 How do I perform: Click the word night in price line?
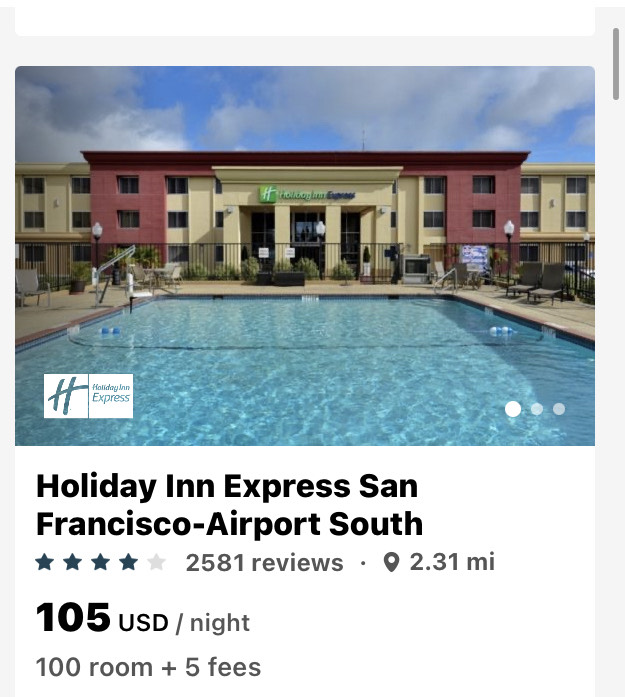coord(220,623)
